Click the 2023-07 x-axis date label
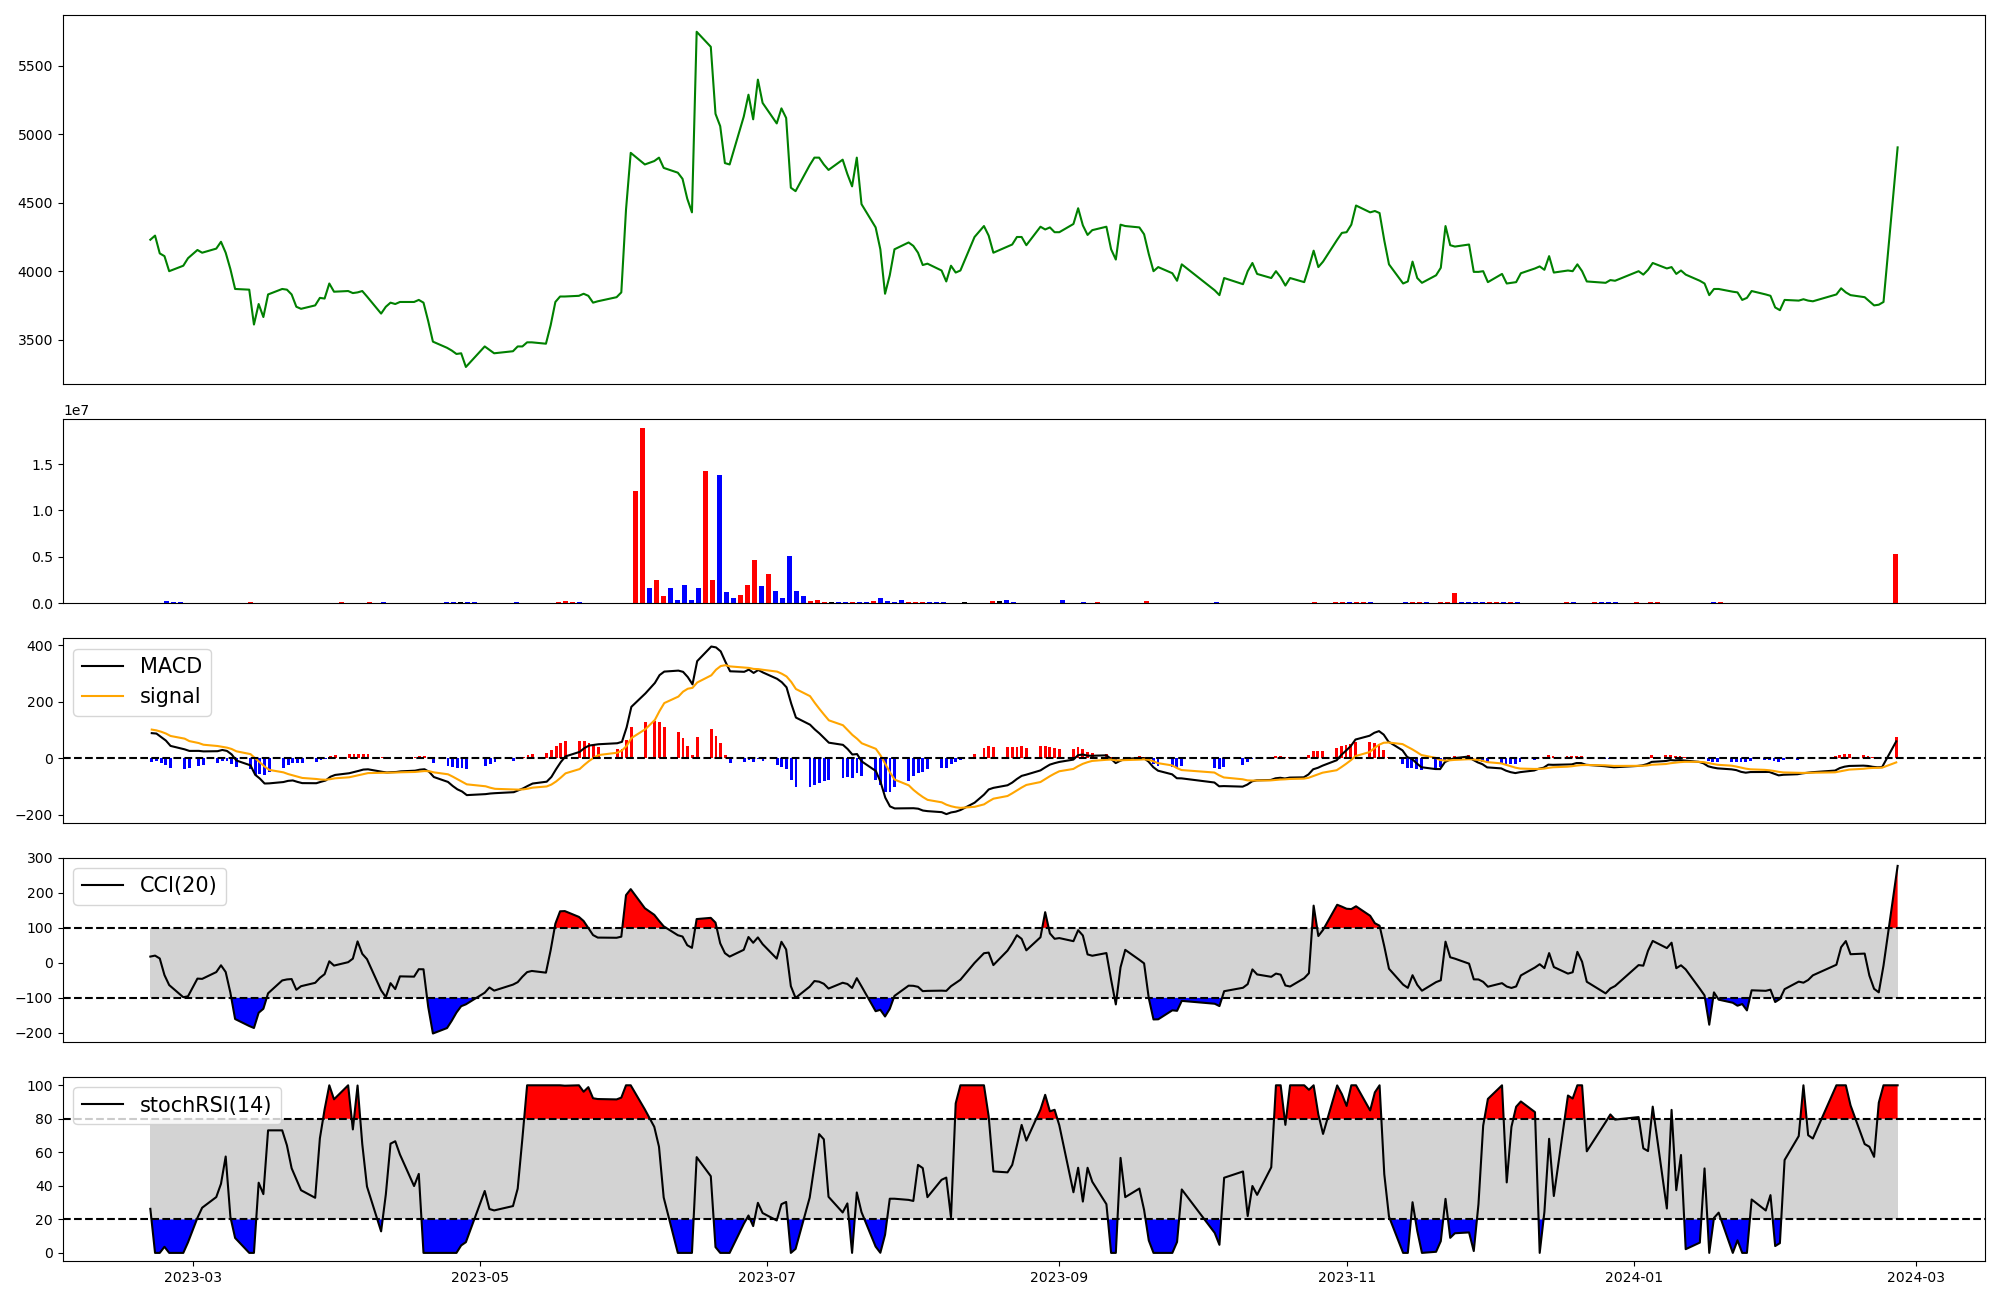Screen dimensions: 2000x1300 click(767, 1277)
